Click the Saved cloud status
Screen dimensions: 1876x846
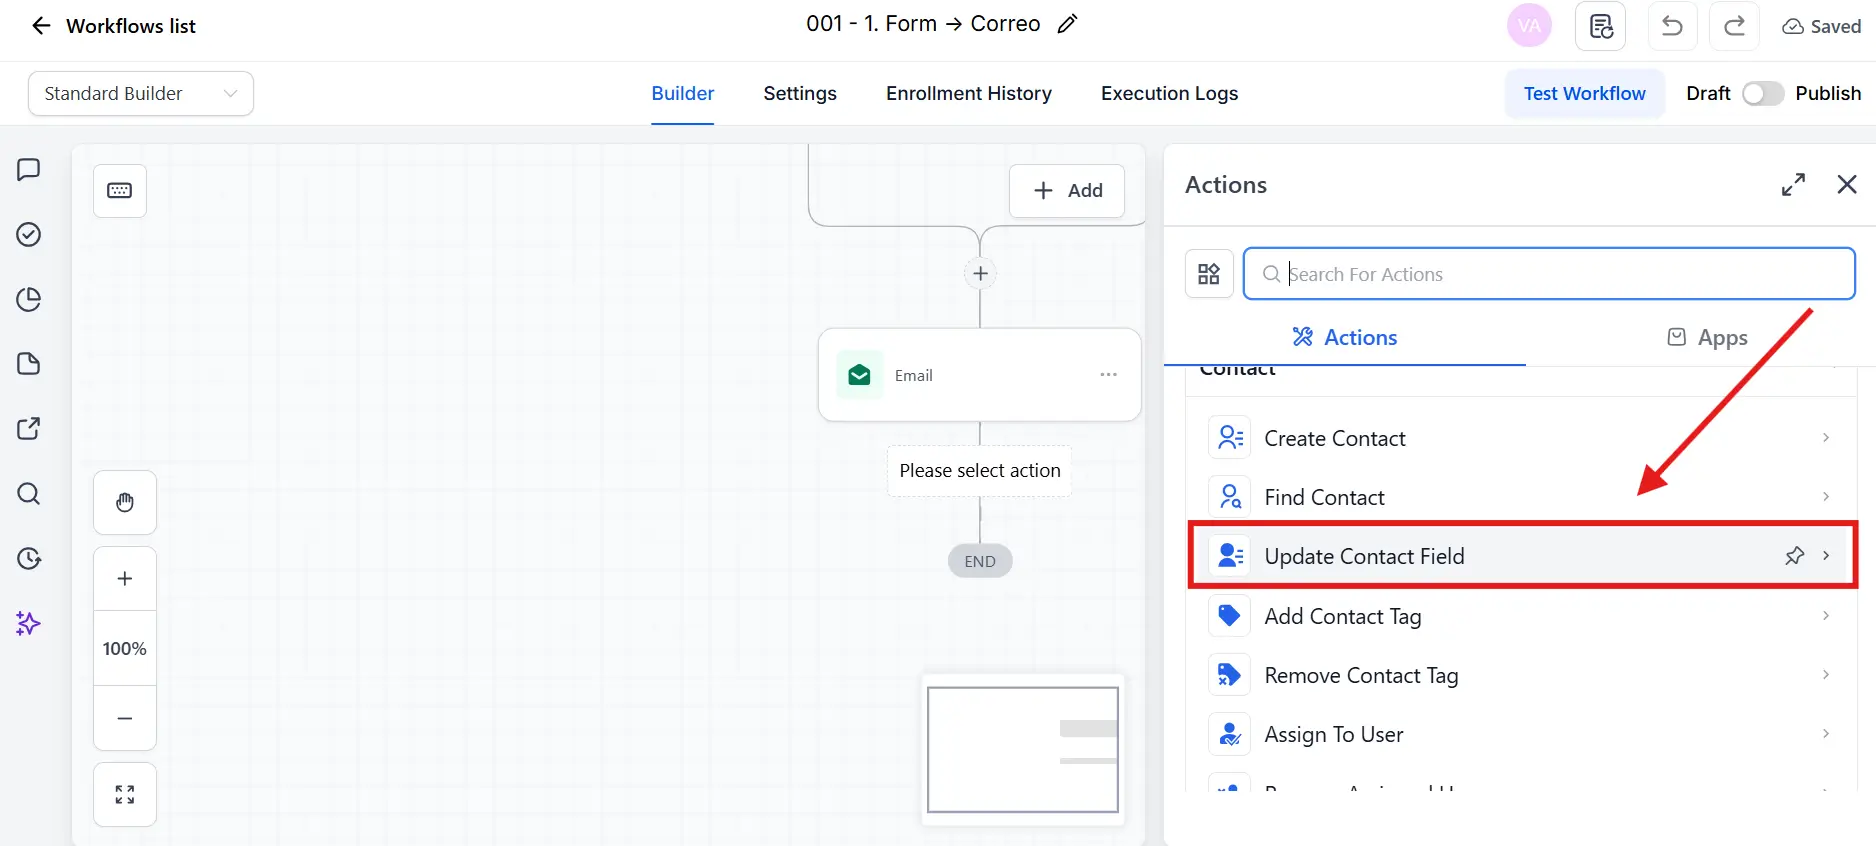[x=1821, y=27]
